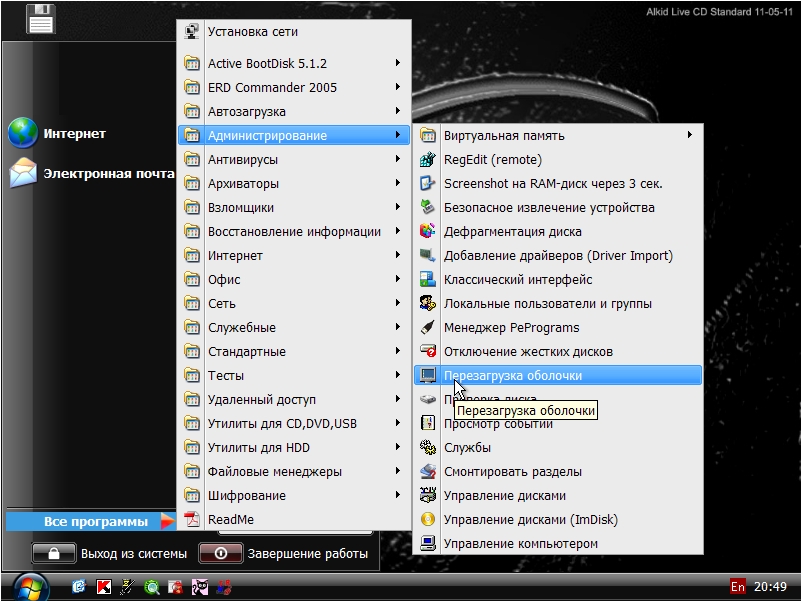Click the Все программы button

(91, 521)
